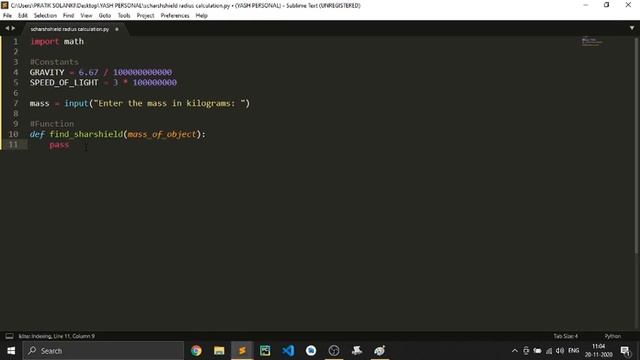640x360 pixels.
Task: Click the previous tab arrow
Action: 7,28
